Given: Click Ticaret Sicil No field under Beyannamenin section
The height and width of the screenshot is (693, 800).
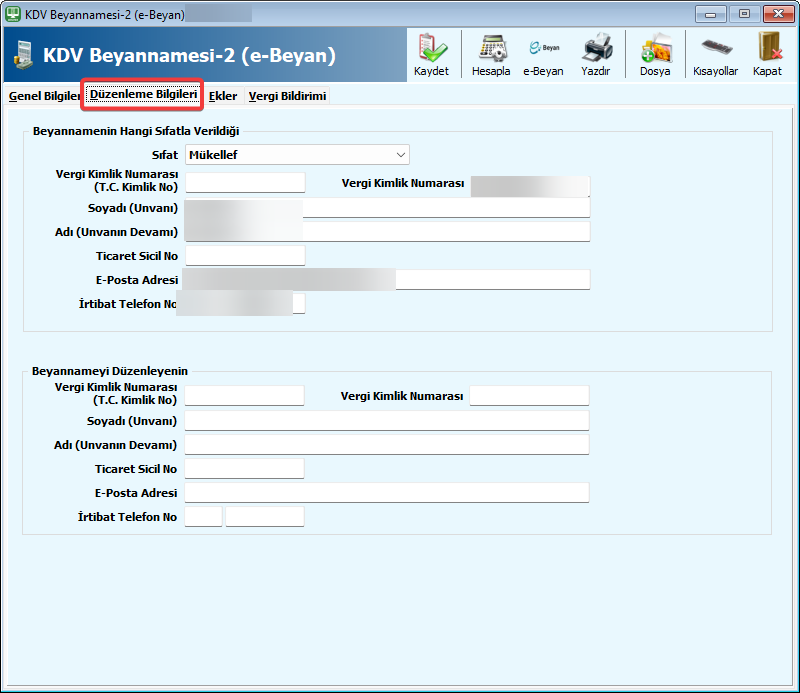Looking at the screenshot, I should (x=245, y=256).
